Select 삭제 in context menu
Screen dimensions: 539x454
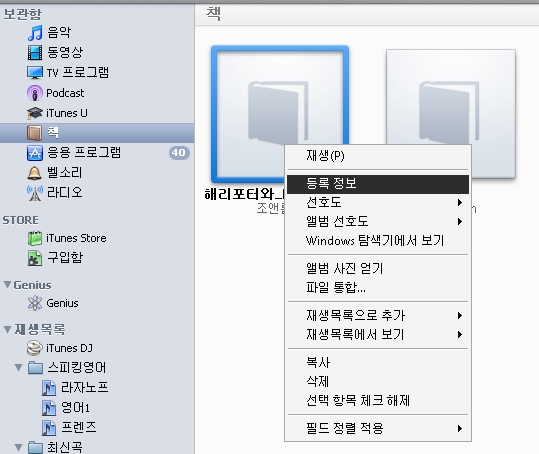coord(378,381)
